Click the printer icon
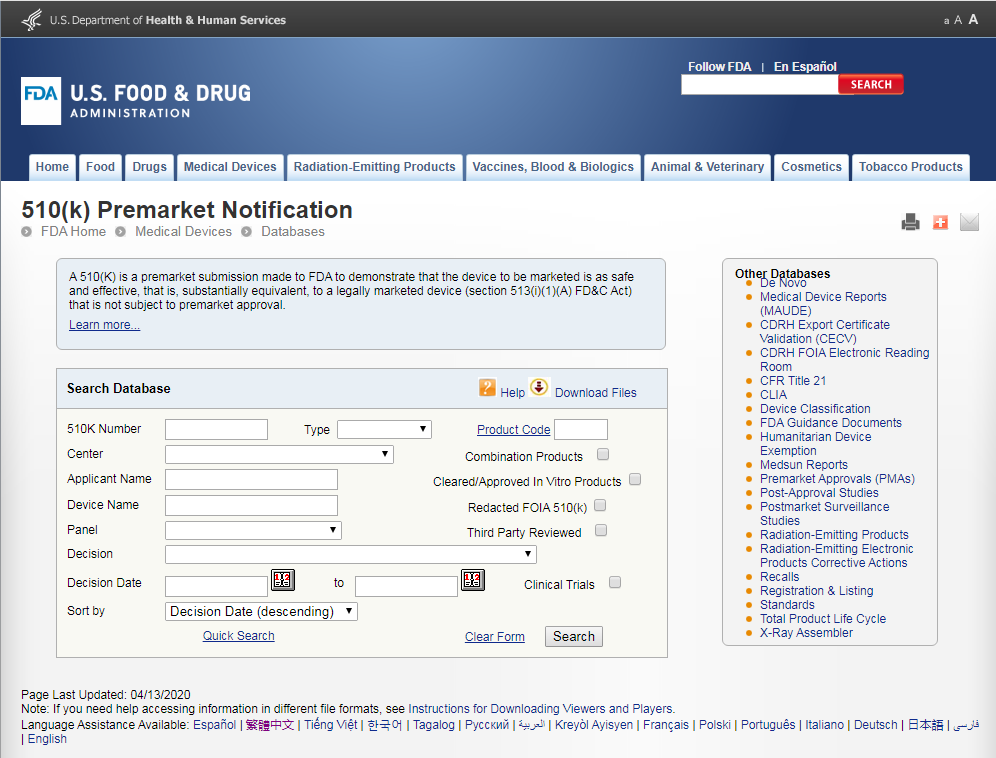Image resolution: width=996 pixels, height=758 pixels. tap(910, 222)
